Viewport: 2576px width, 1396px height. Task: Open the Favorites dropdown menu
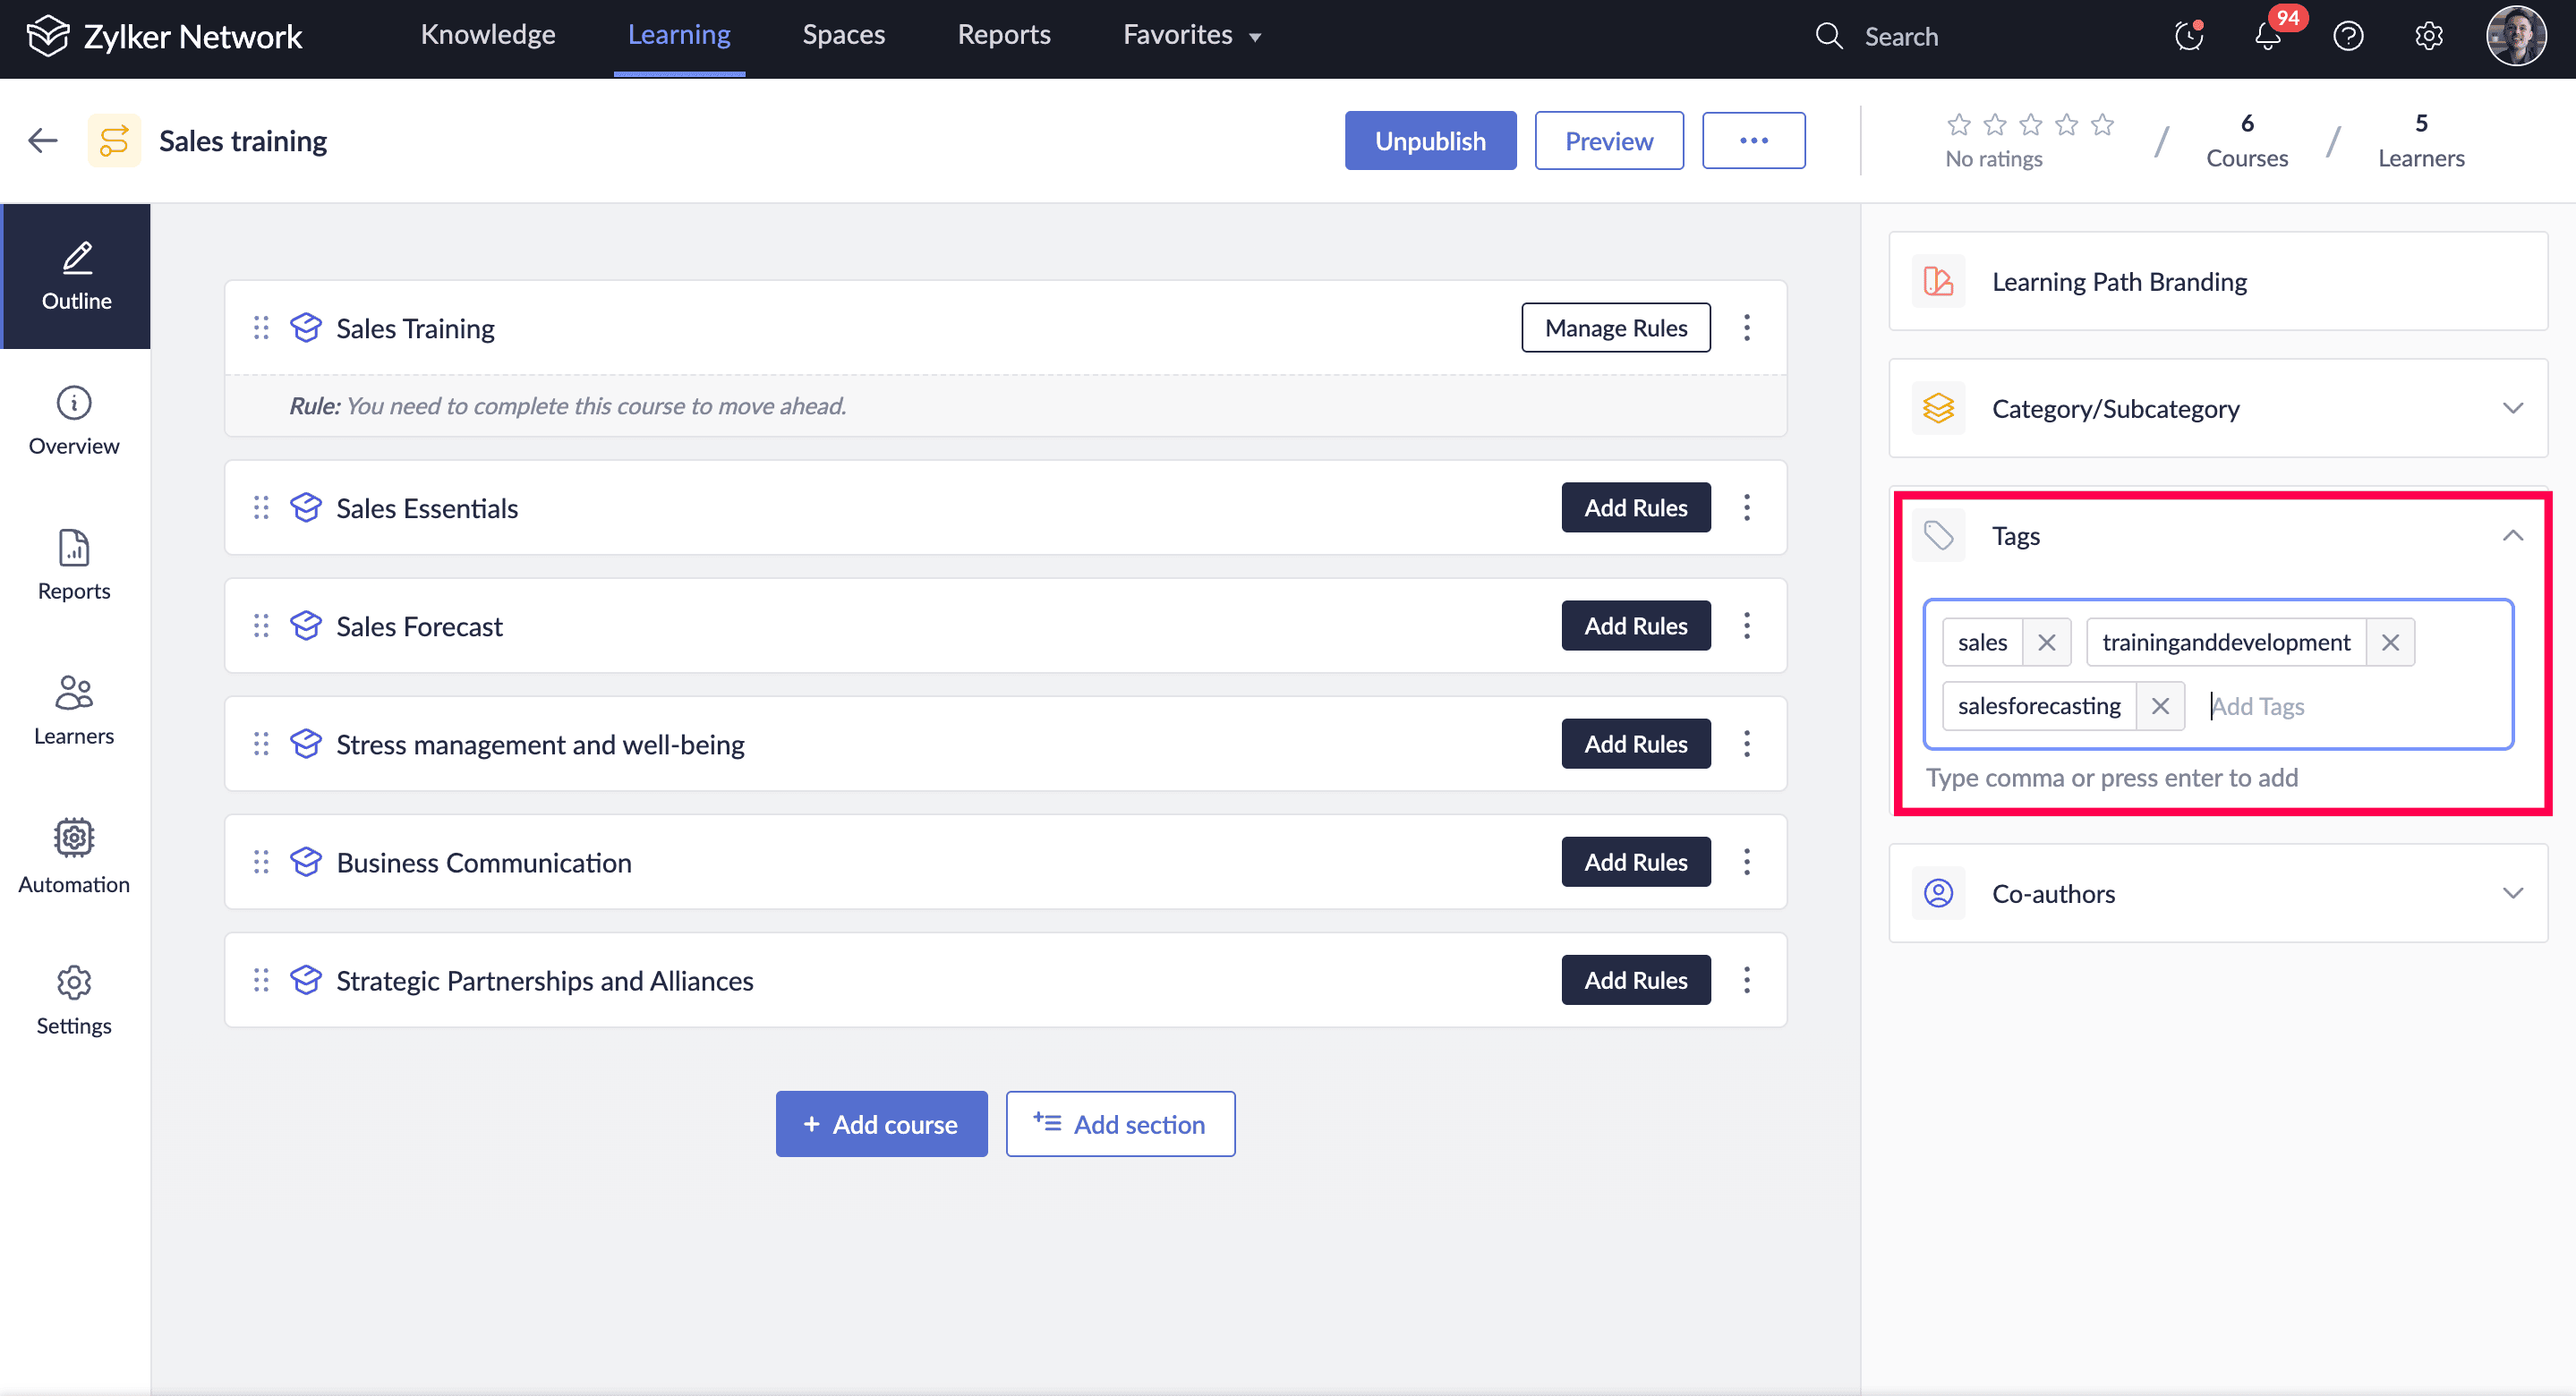pos(1191,35)
